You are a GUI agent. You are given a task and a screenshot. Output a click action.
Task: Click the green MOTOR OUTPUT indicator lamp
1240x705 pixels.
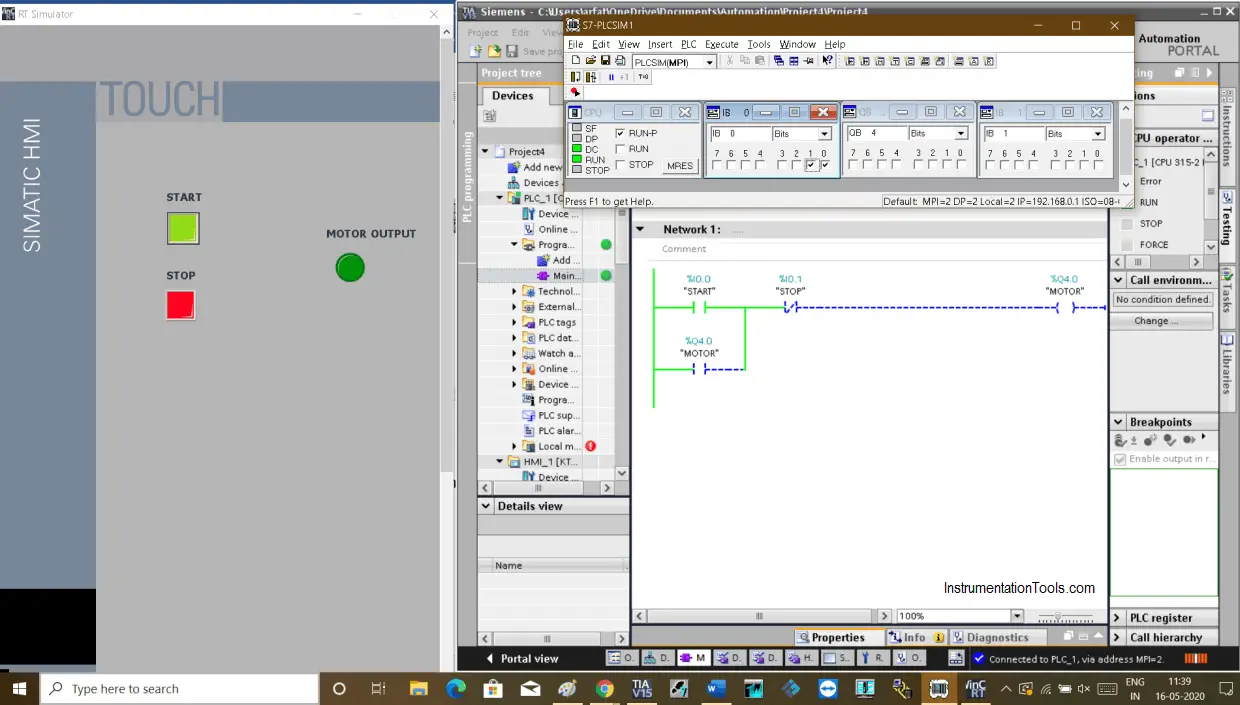(350, 268)
